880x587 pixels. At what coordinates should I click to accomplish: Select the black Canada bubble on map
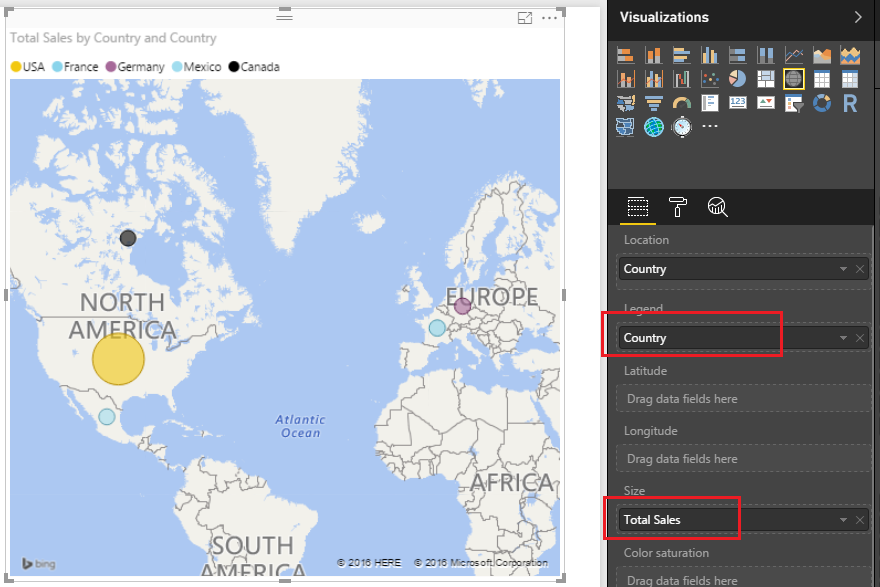pyautogui.click(x=128, y=238)
